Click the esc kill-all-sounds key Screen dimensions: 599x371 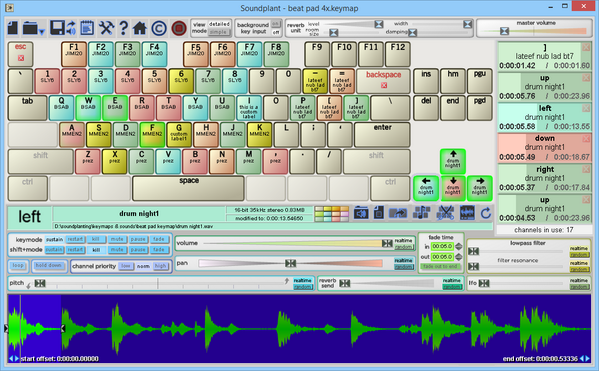coord(21,54)
